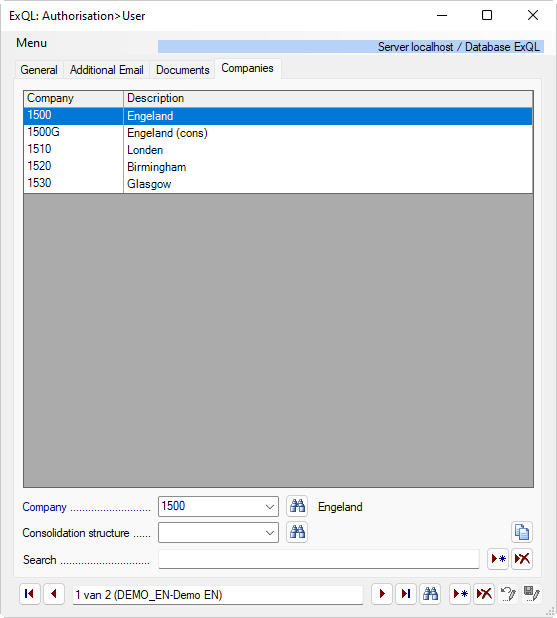The image size is (557, 618).
Task: Expand the Company dropdown showing 1500
Action: point(270,506)
